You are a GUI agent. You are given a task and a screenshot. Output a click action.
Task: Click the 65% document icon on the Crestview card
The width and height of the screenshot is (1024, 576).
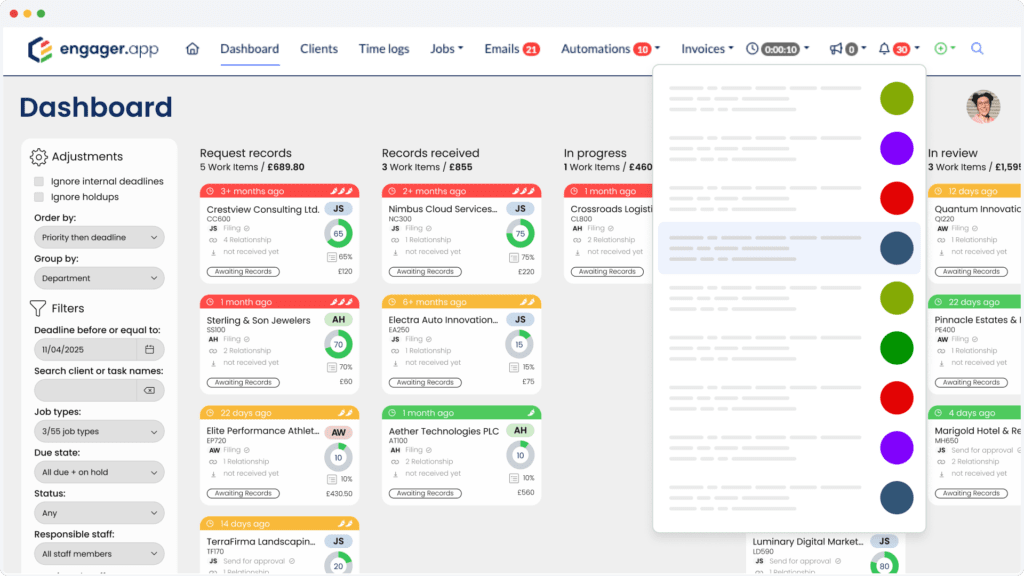coord(332,257)
